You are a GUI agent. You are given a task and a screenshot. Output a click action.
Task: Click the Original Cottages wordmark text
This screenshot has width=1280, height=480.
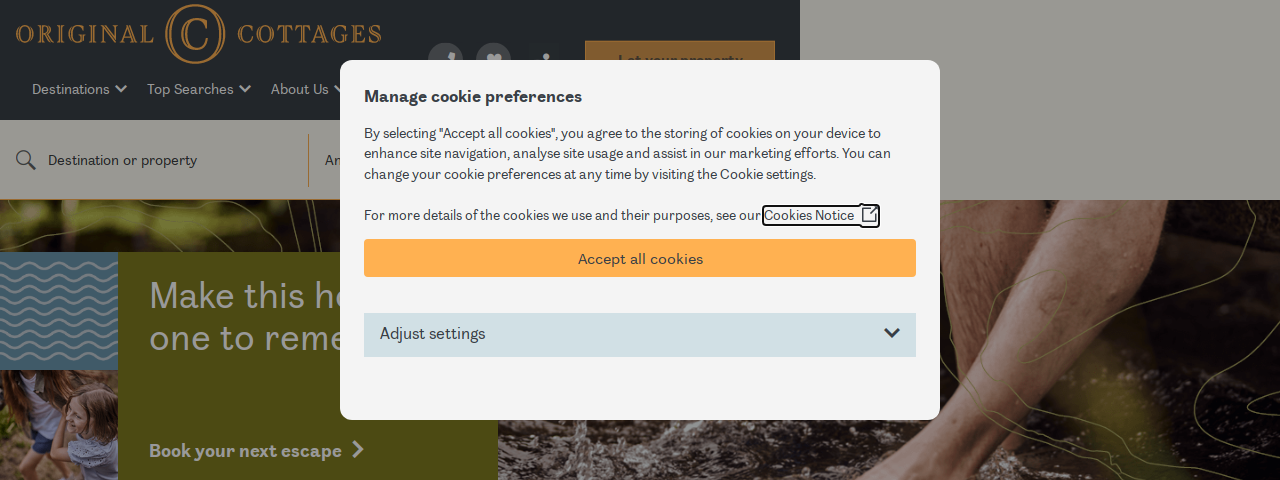[198, 34]
